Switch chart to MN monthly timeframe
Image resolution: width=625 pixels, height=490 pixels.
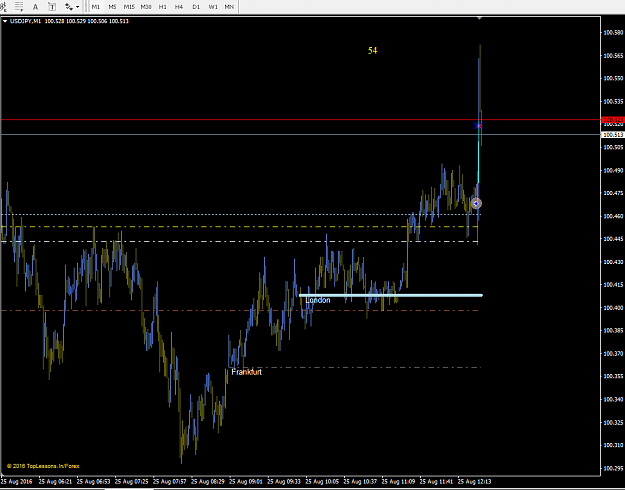coord(229,7)
